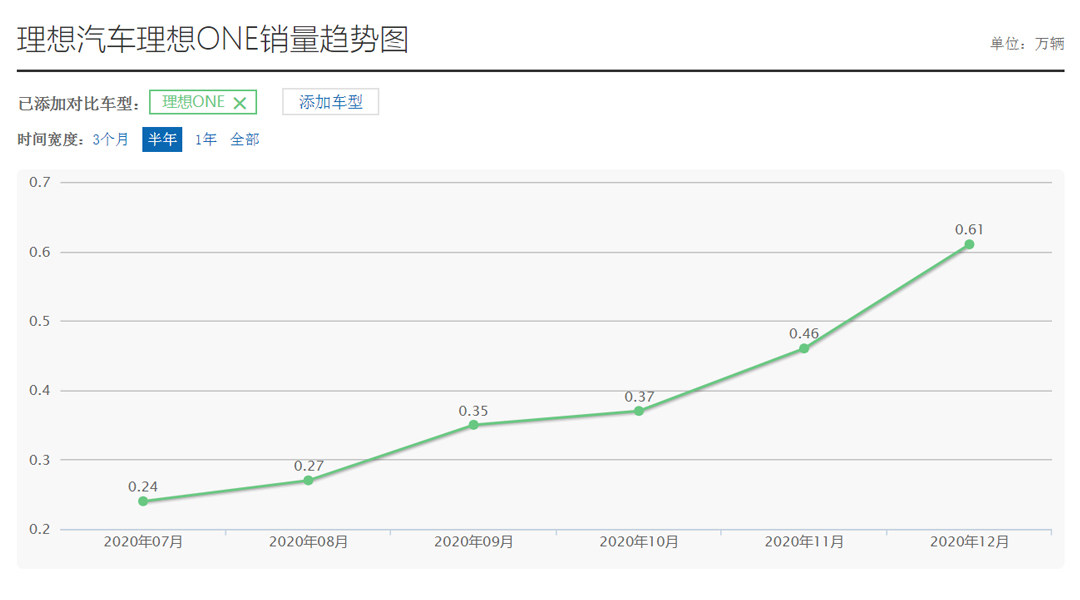Screen dimensions: 1080x600
Task: Remove the 理想ONE comparison tag via X
Action: coord(239,103)
